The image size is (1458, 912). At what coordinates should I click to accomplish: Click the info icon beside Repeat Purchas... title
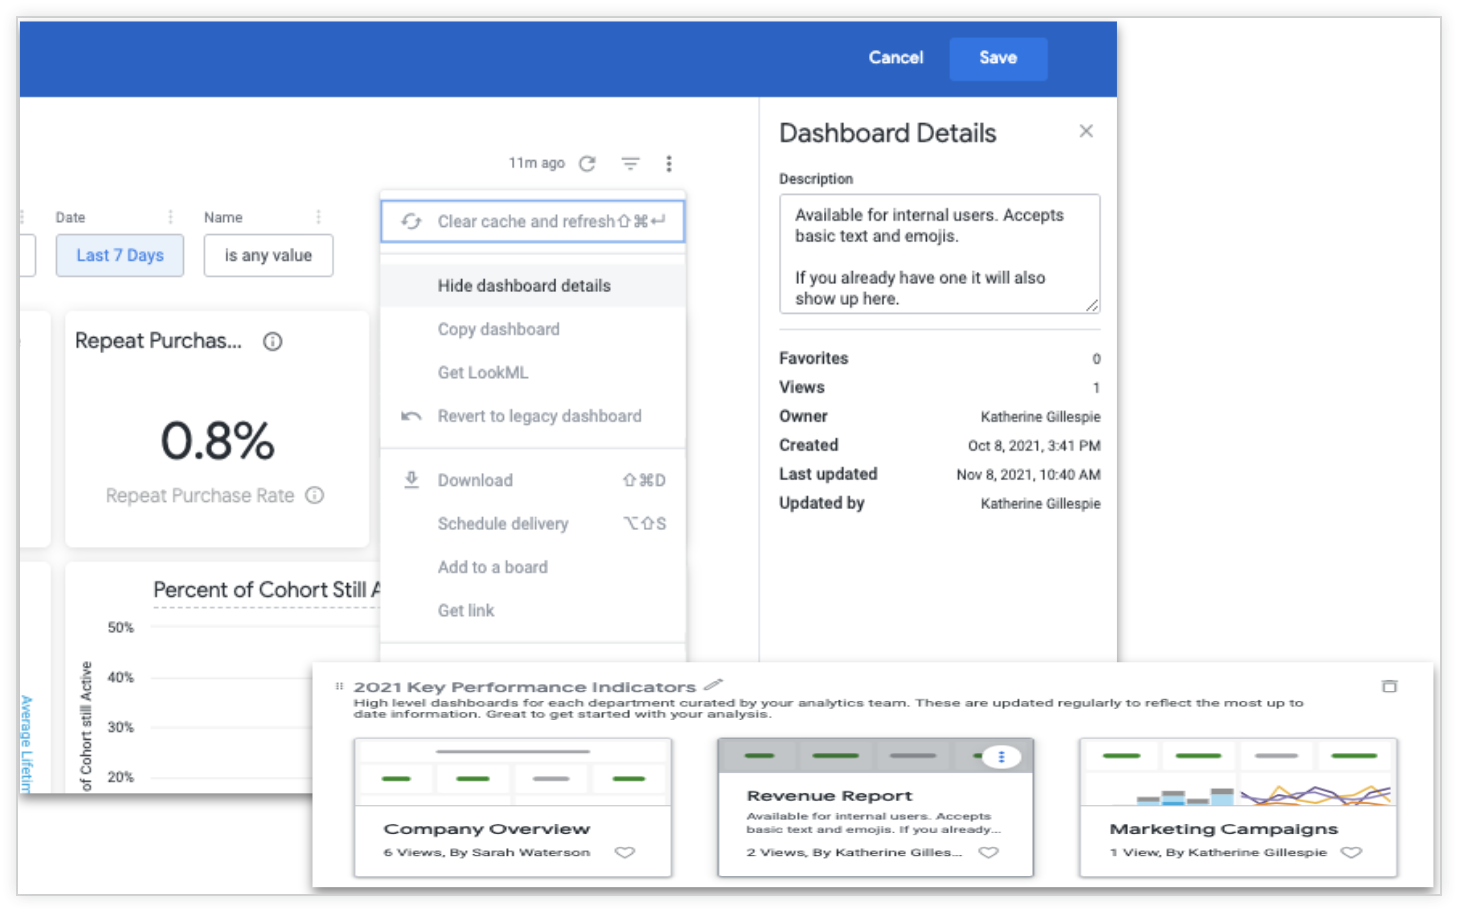coord(272,342)
